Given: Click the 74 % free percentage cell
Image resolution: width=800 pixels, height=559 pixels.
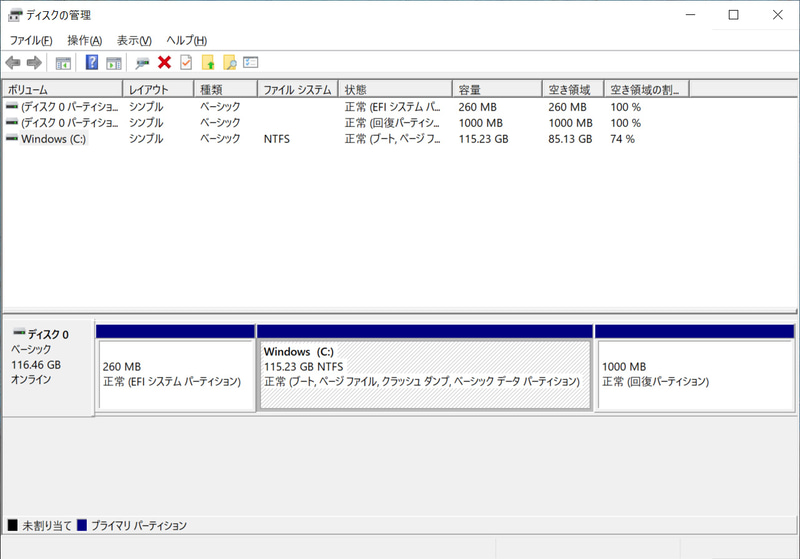Looking at the screenshot, I should [622, 139].
